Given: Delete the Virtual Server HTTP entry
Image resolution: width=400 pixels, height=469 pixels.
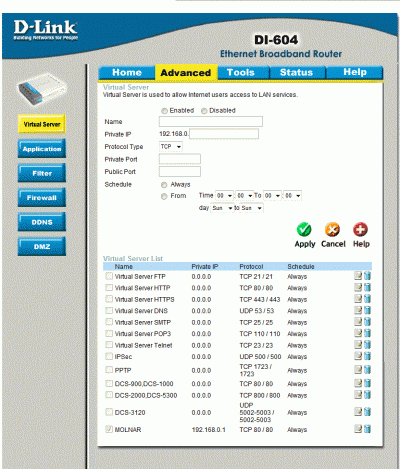Looking at the screenshot, I should (367, 287).
